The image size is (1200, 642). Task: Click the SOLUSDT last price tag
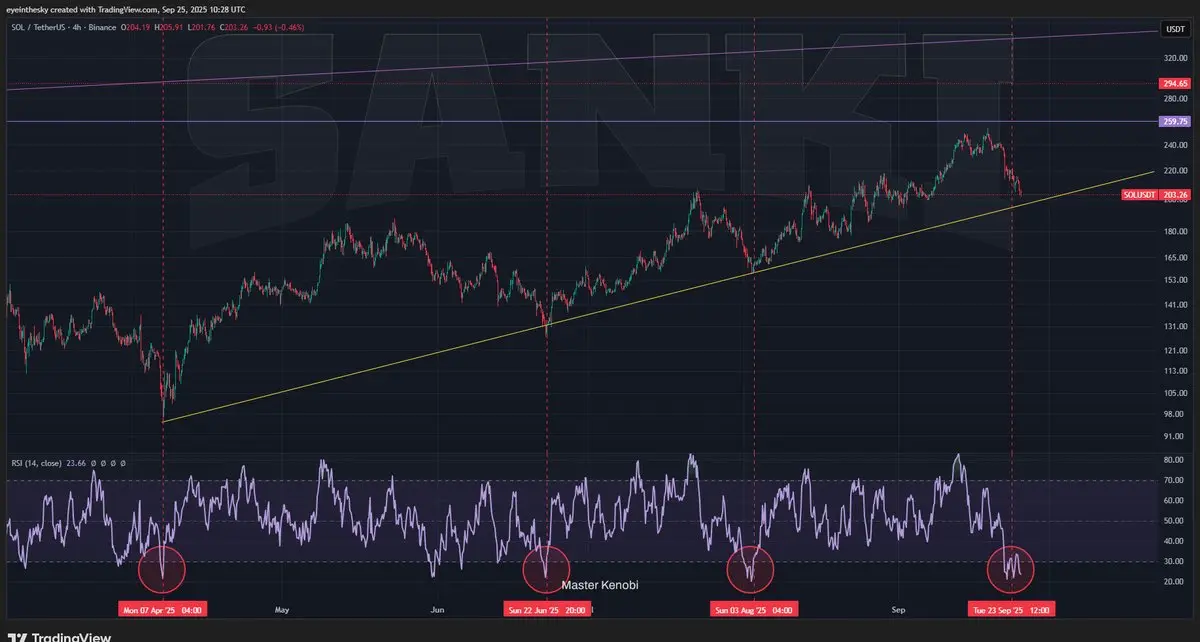point(1140,196)
